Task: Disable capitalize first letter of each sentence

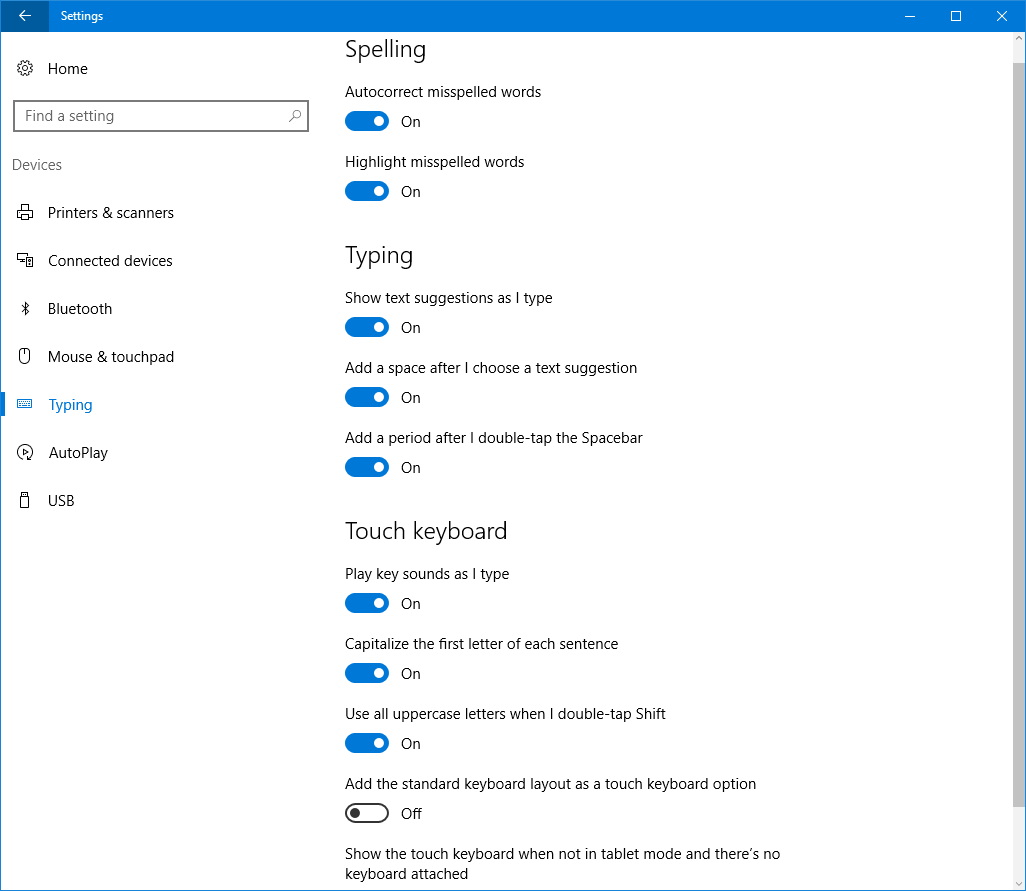Action: [x=367, y=674]
